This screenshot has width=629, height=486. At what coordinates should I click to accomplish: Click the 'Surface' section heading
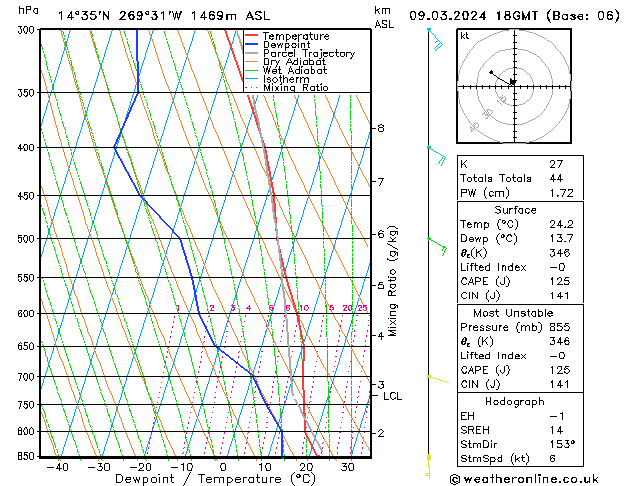515,210
